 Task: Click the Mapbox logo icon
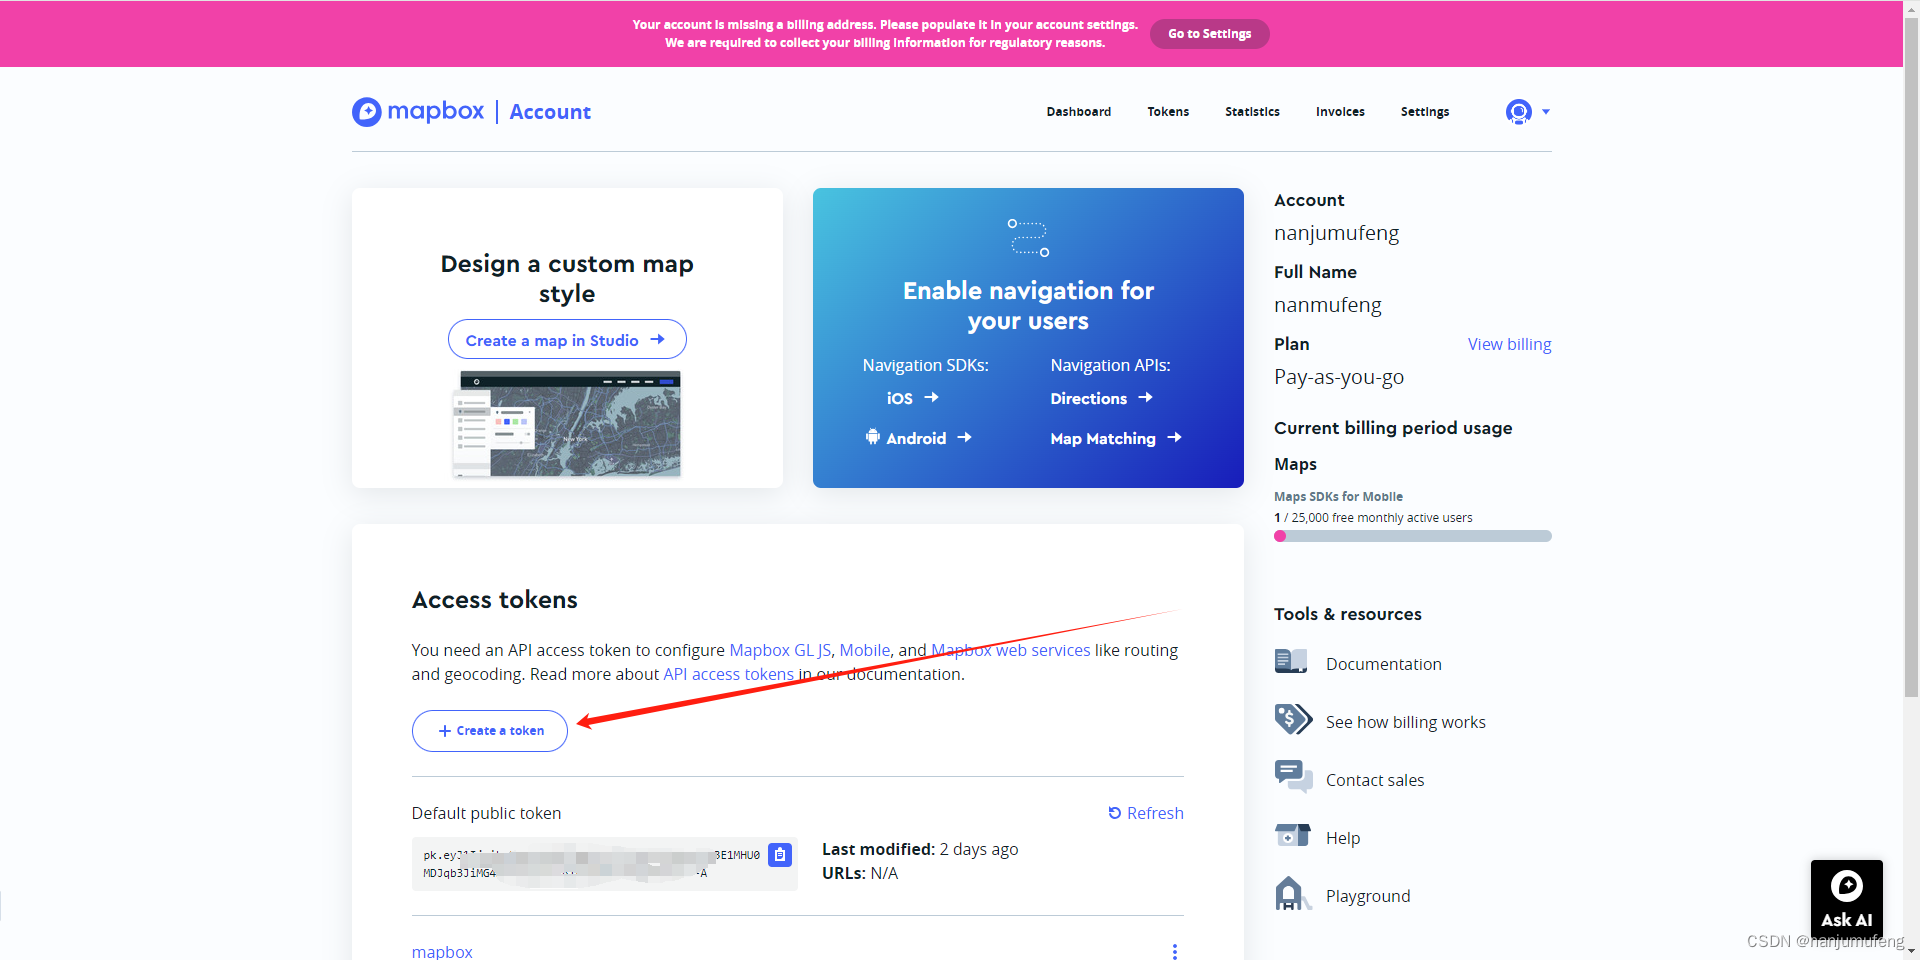(x=366, y=111)
